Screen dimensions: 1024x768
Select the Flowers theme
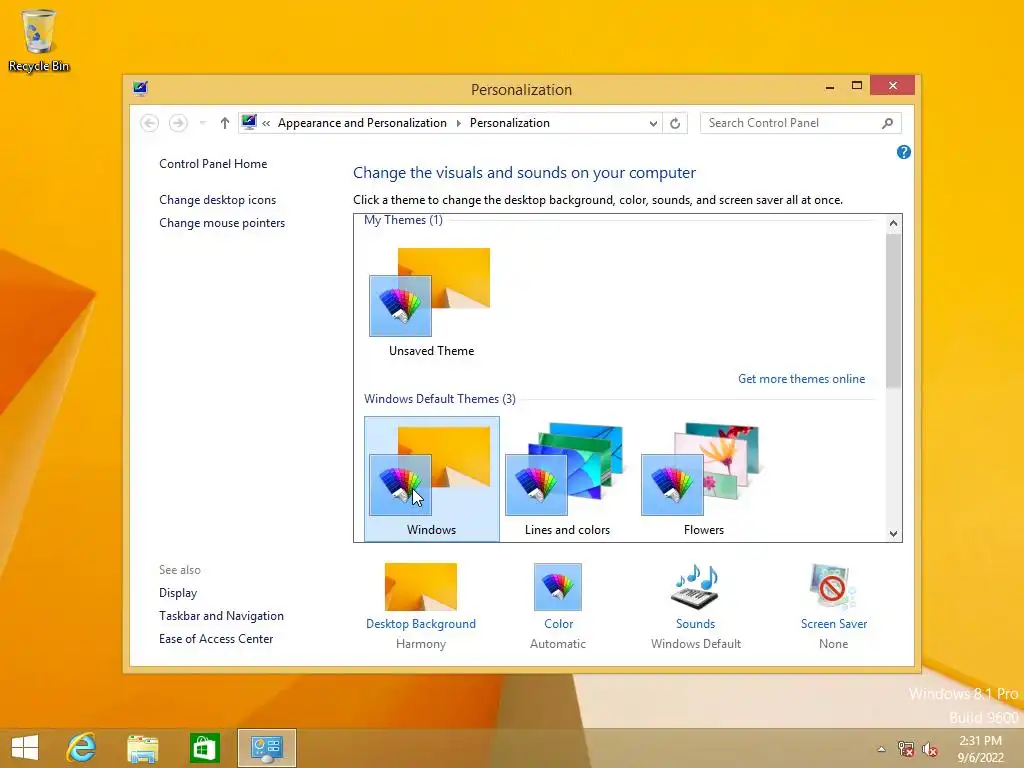[x=703, y=479]
